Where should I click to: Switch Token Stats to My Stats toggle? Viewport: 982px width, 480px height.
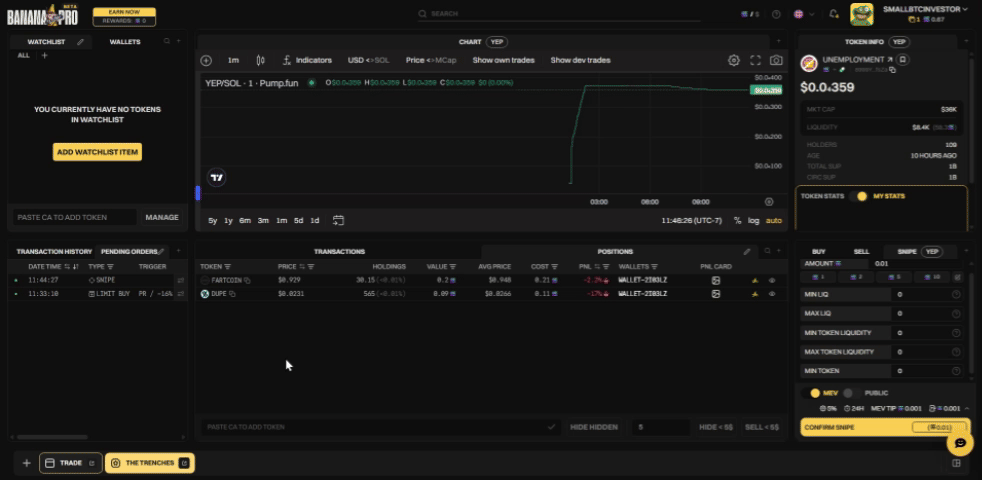click(861, 196)
